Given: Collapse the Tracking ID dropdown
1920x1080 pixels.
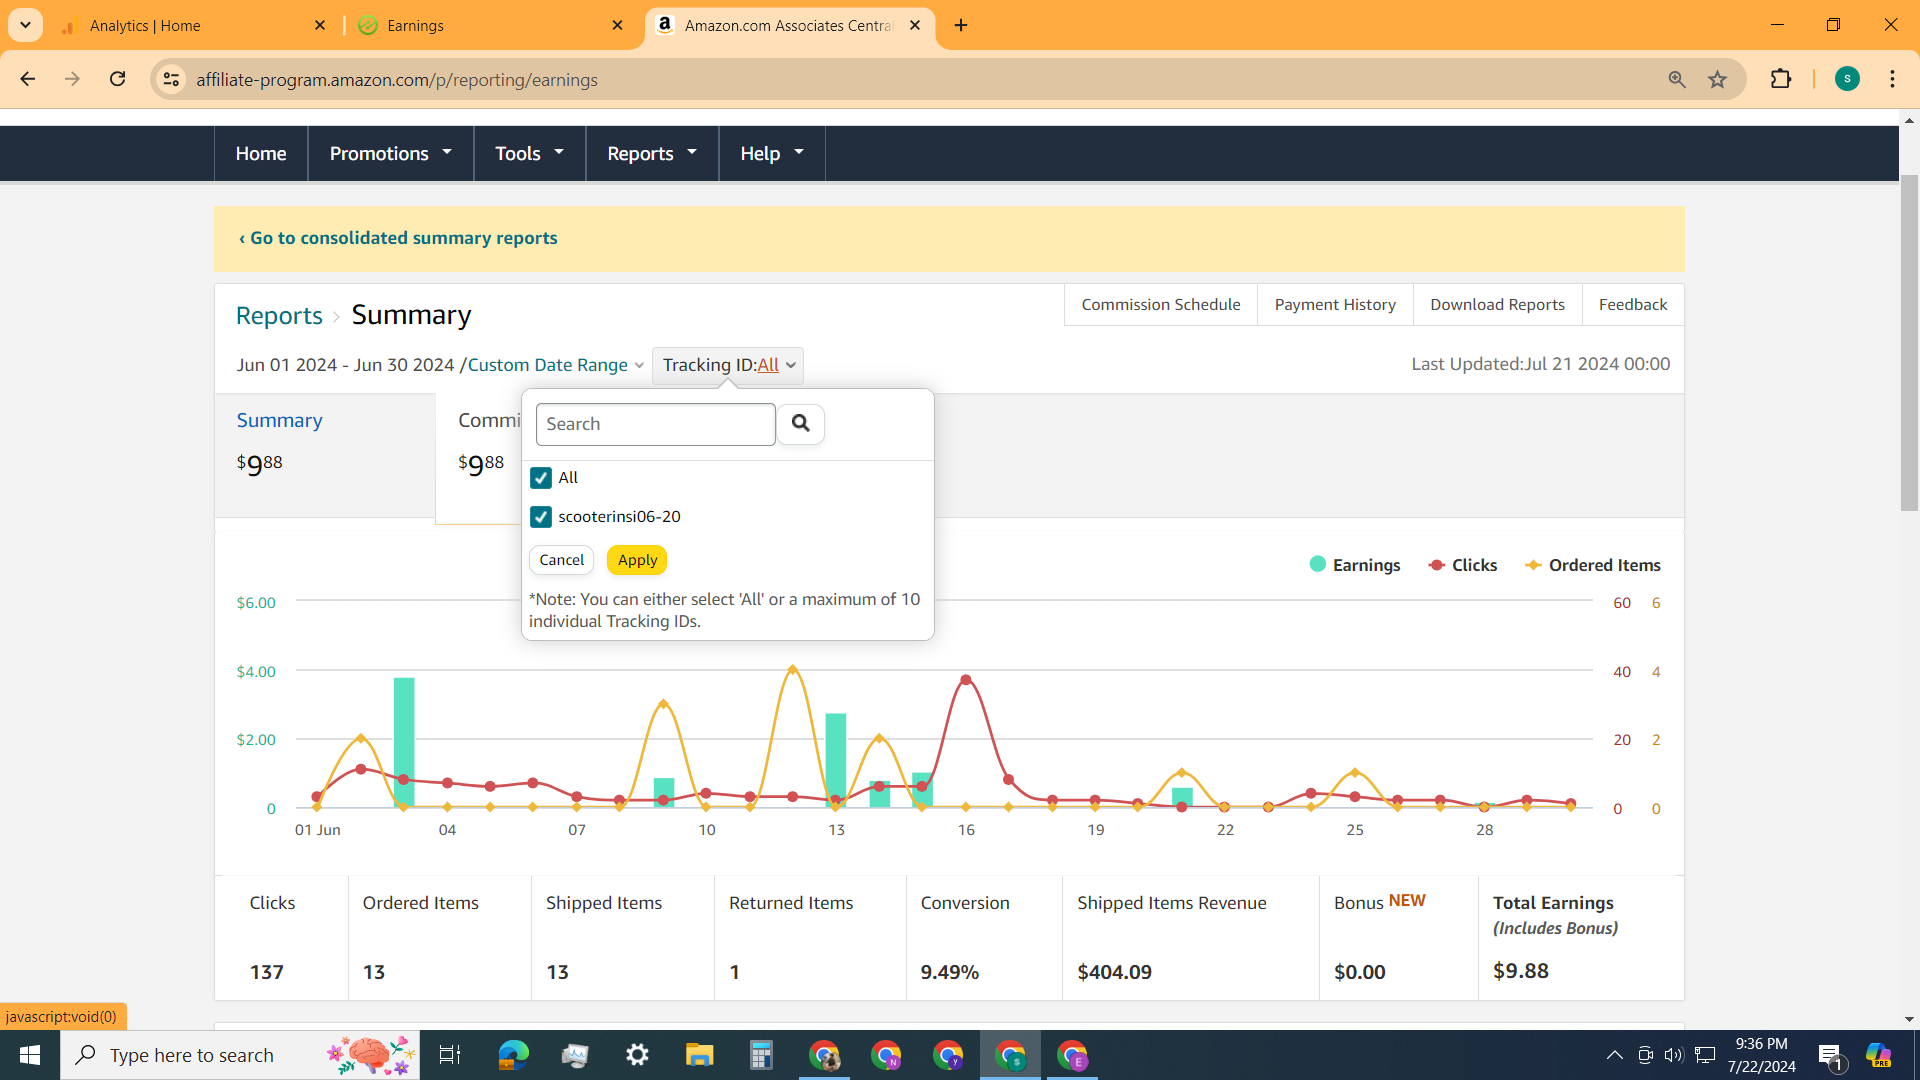Looking at the screenshot, I should pyautogui.click(x=728, y=365).
